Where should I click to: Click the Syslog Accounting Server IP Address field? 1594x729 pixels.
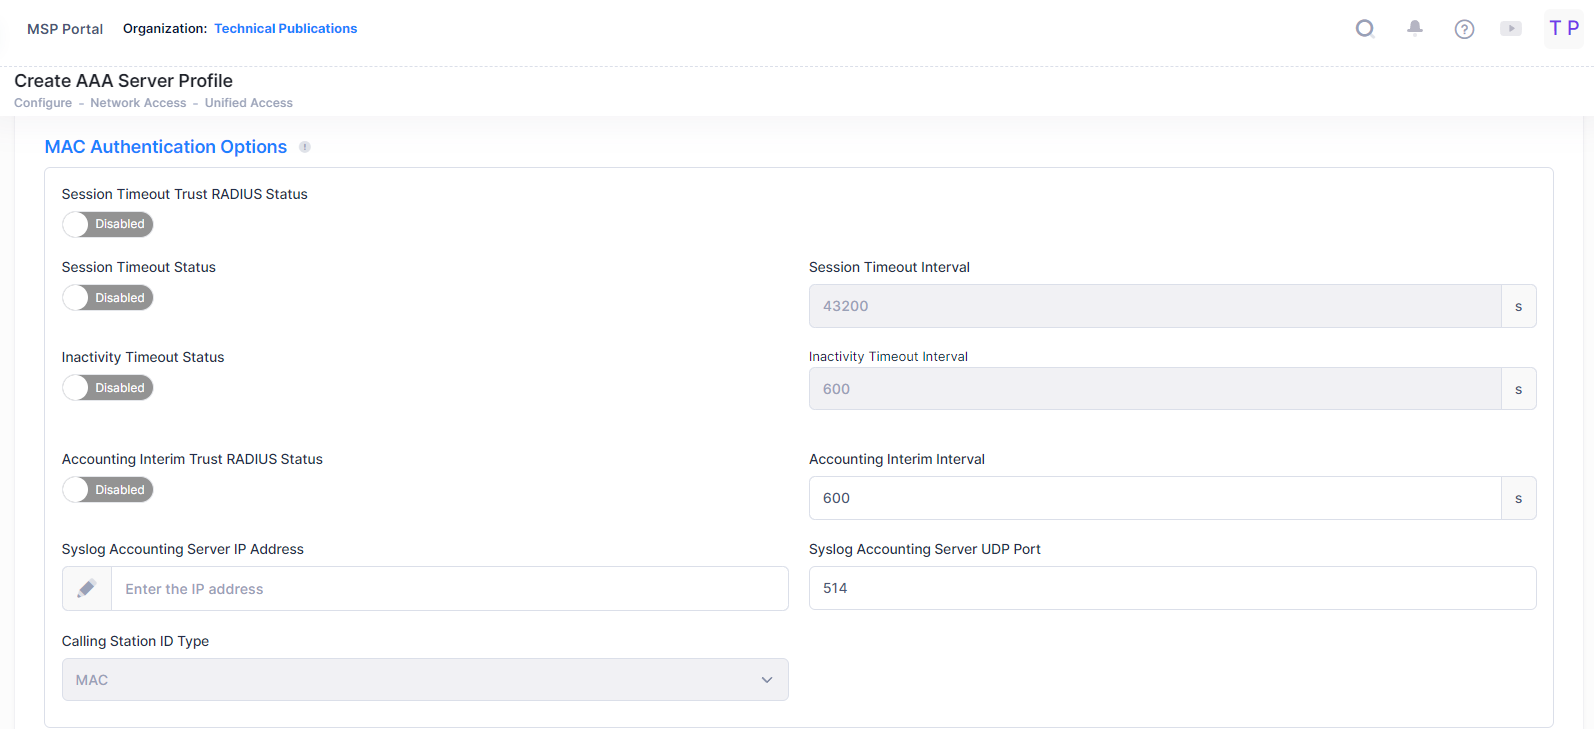pos(449,589)
